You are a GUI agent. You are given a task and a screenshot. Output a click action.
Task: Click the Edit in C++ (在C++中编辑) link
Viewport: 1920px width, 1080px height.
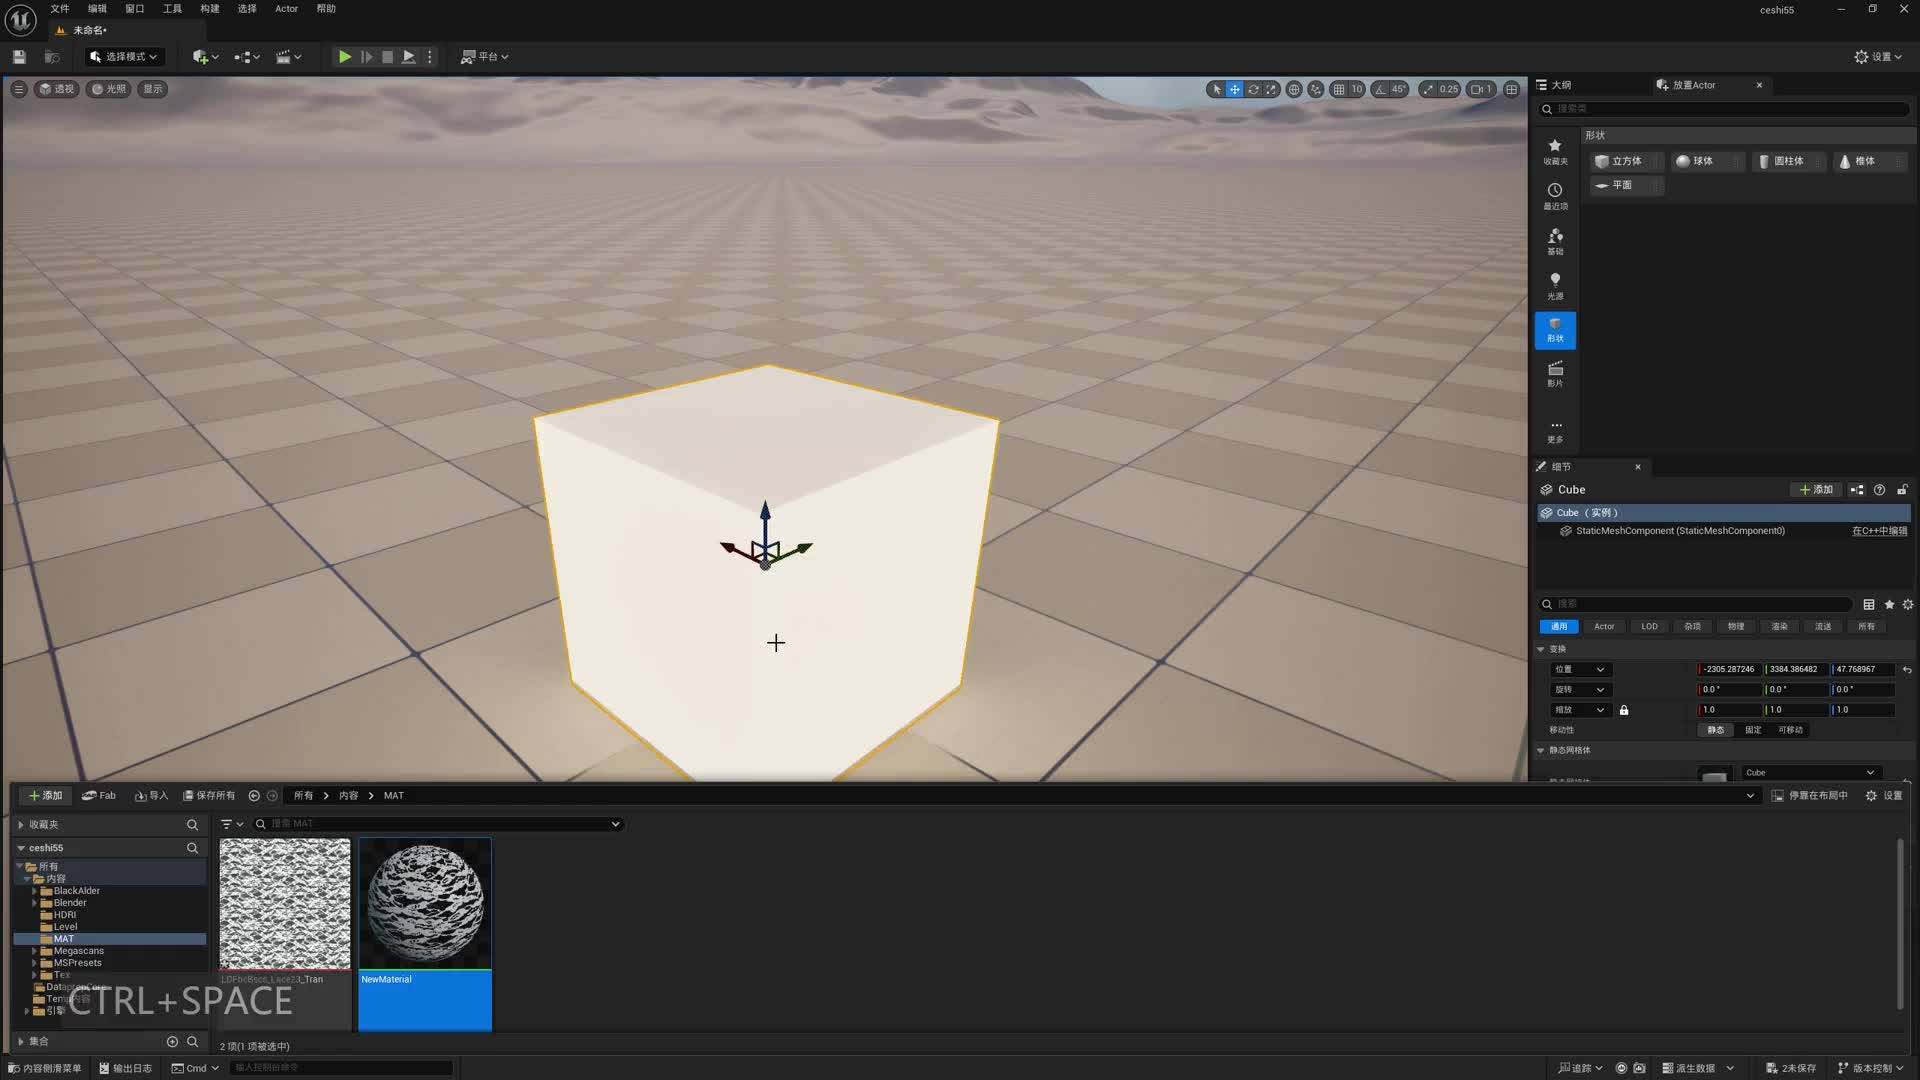pyautogui.click(x=1878, y=531)
